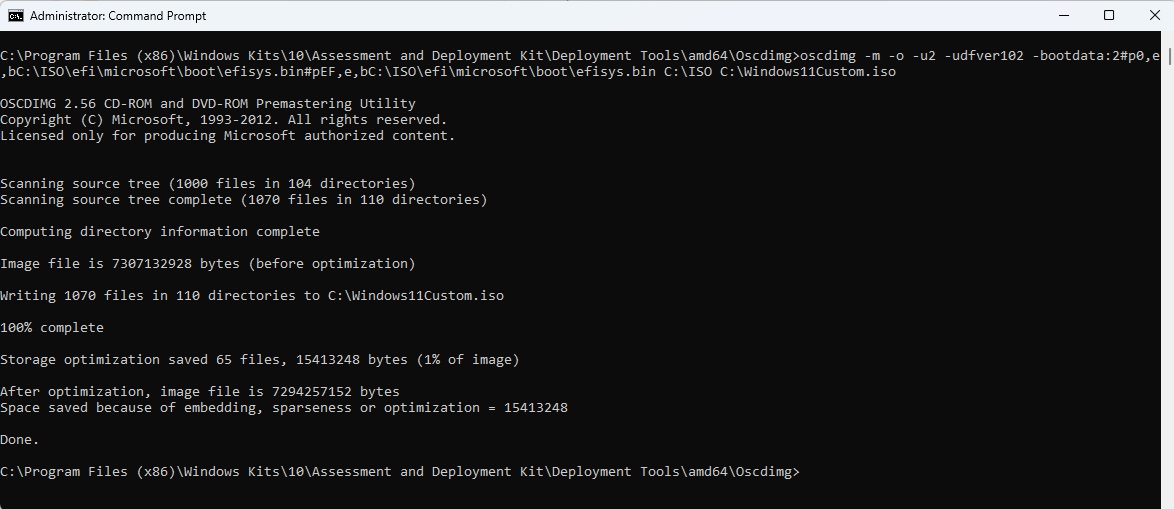Click the 'Writing 1070 files' output line

click(252, 296)
